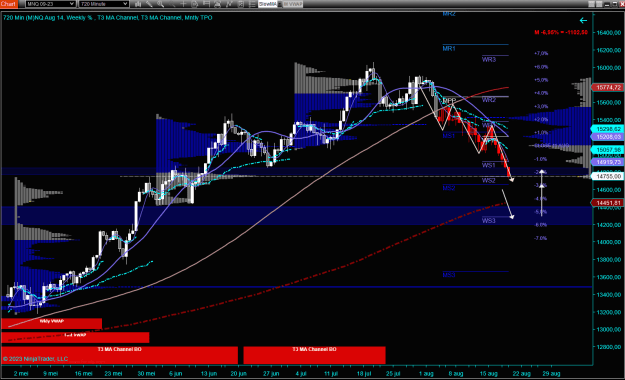Click the left T3 MA Channel BO bar
This screenshot has width=625, height=380.
[119, 355]
